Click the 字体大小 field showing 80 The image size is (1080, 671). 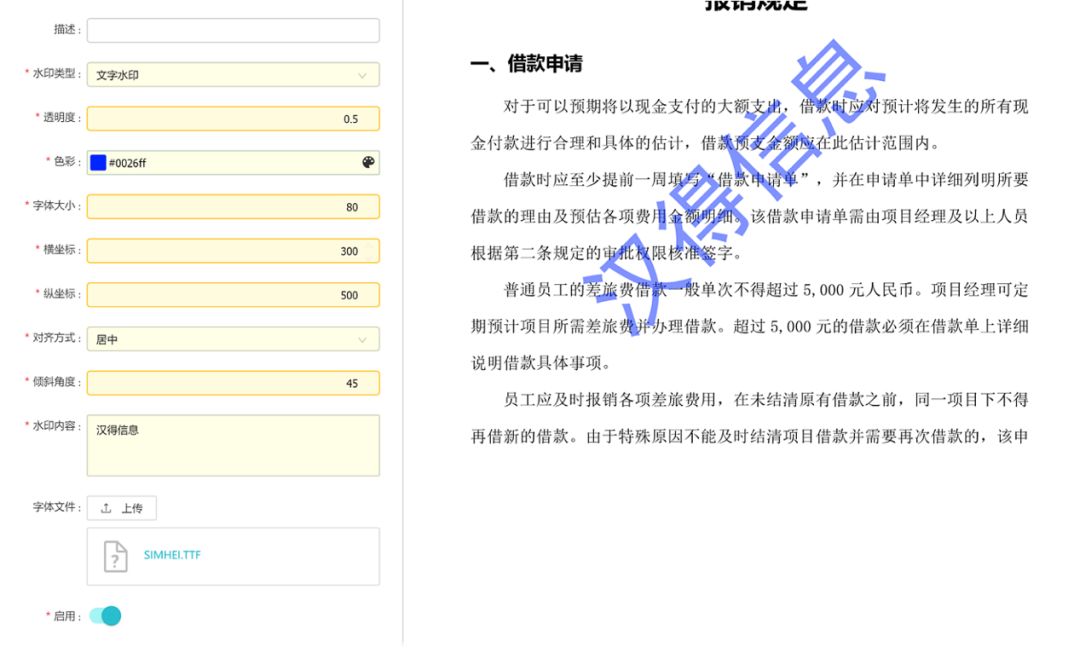pyautogui.click(x=232, y=207)
